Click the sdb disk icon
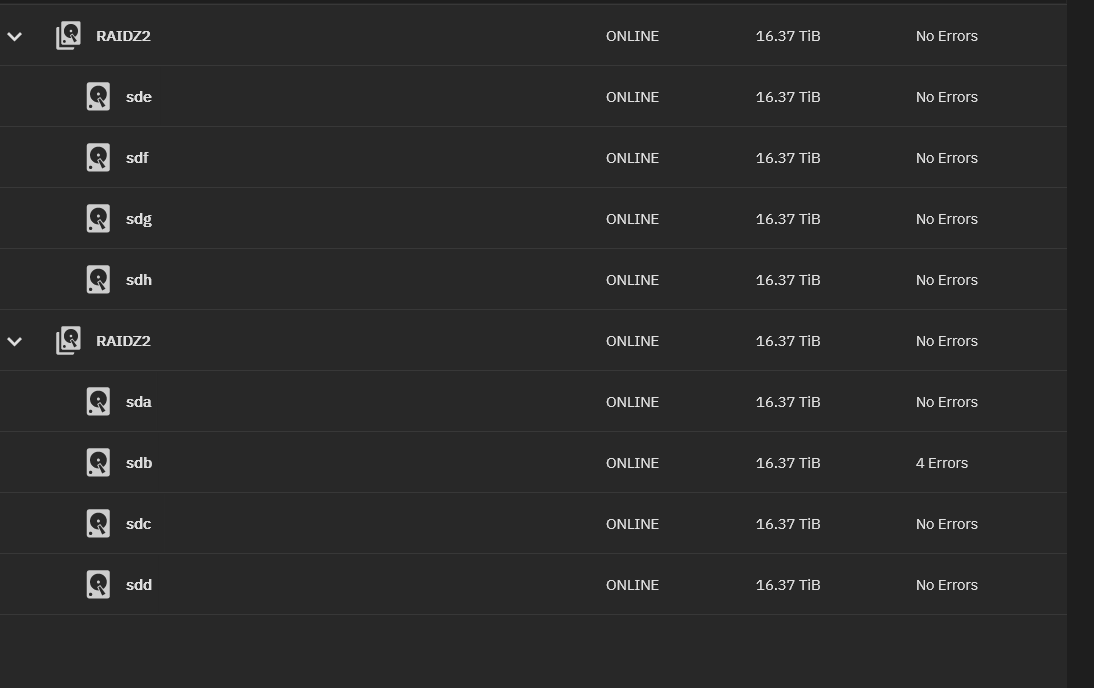The height and width of the screenshot is (688, 1094). point(98,463)
